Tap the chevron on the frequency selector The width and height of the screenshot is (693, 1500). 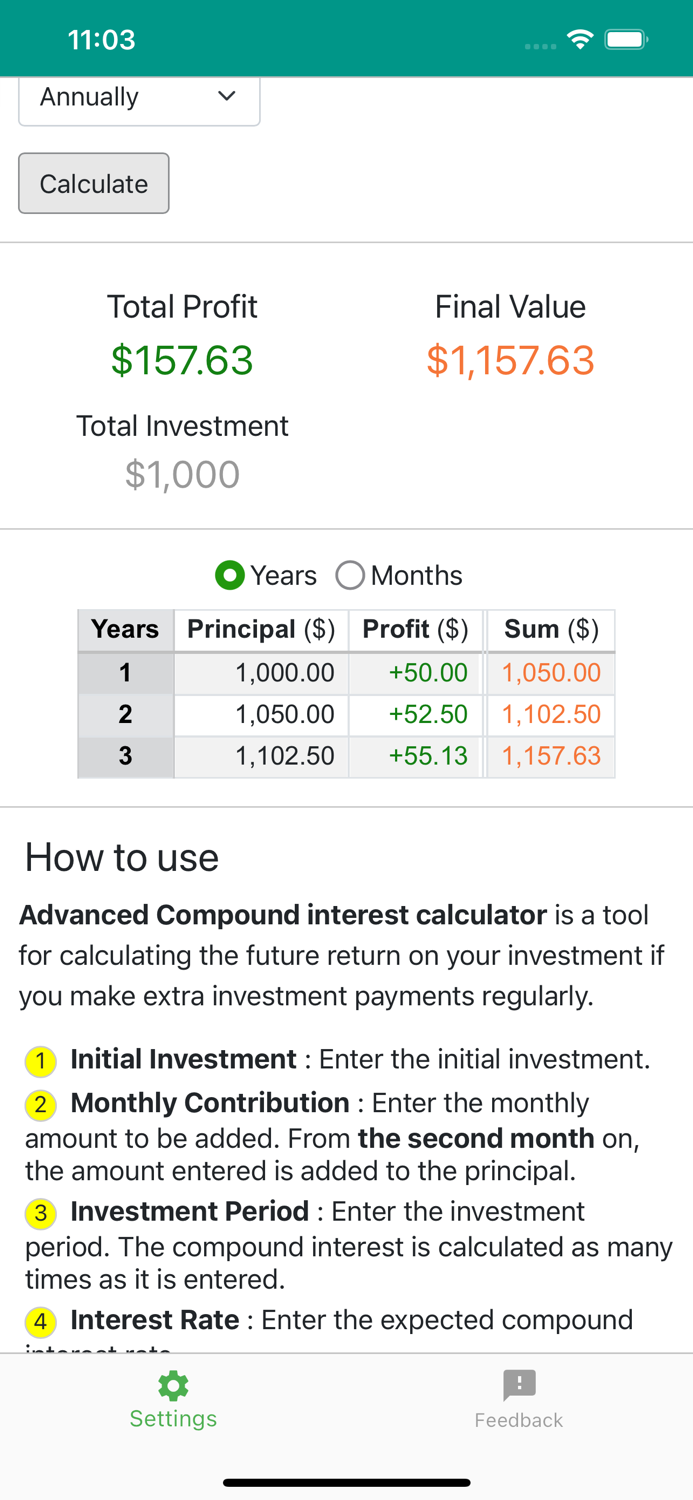click(225, 97)
